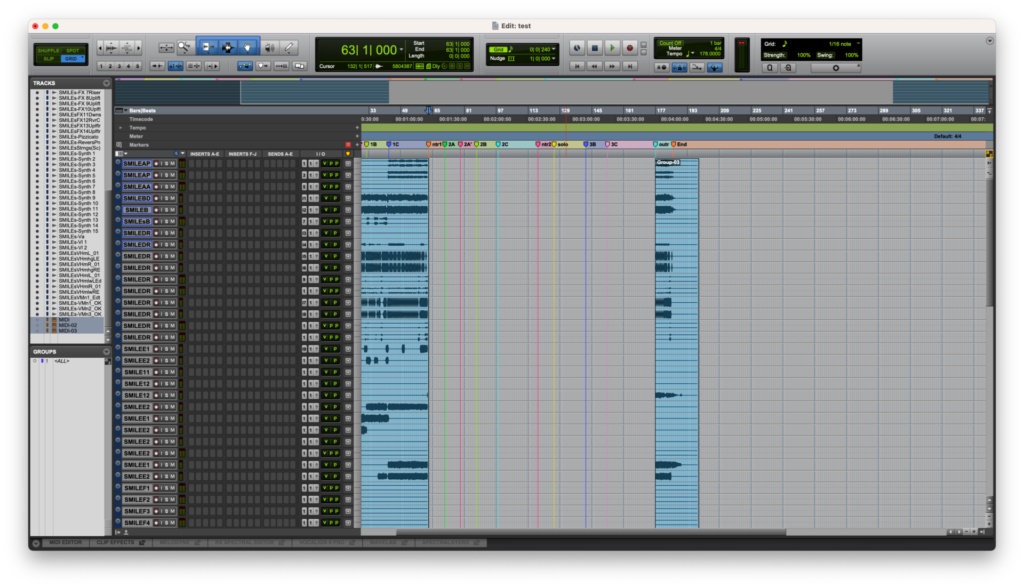Image resolution: width=1024 pixels, height=588 pixels.
Task: Open the Melodyne tab
Action: (x=178, y=543)
